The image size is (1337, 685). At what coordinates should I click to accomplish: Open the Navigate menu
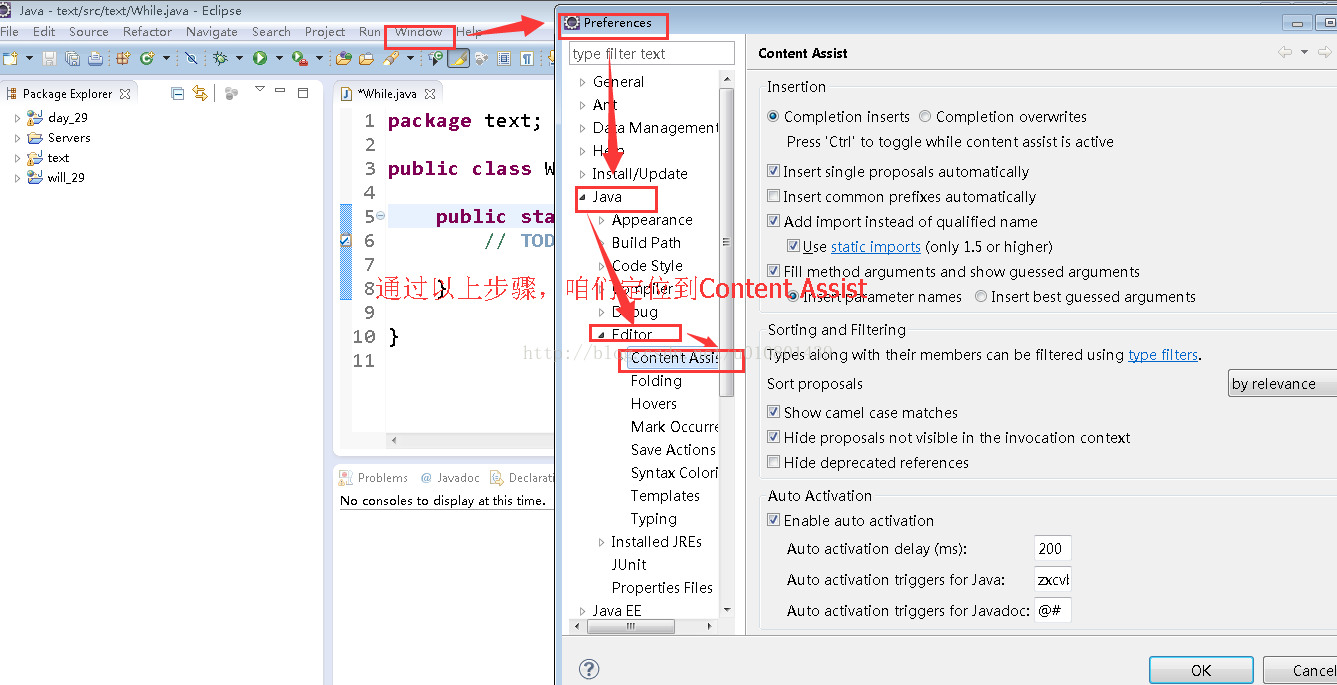(212, 32)
